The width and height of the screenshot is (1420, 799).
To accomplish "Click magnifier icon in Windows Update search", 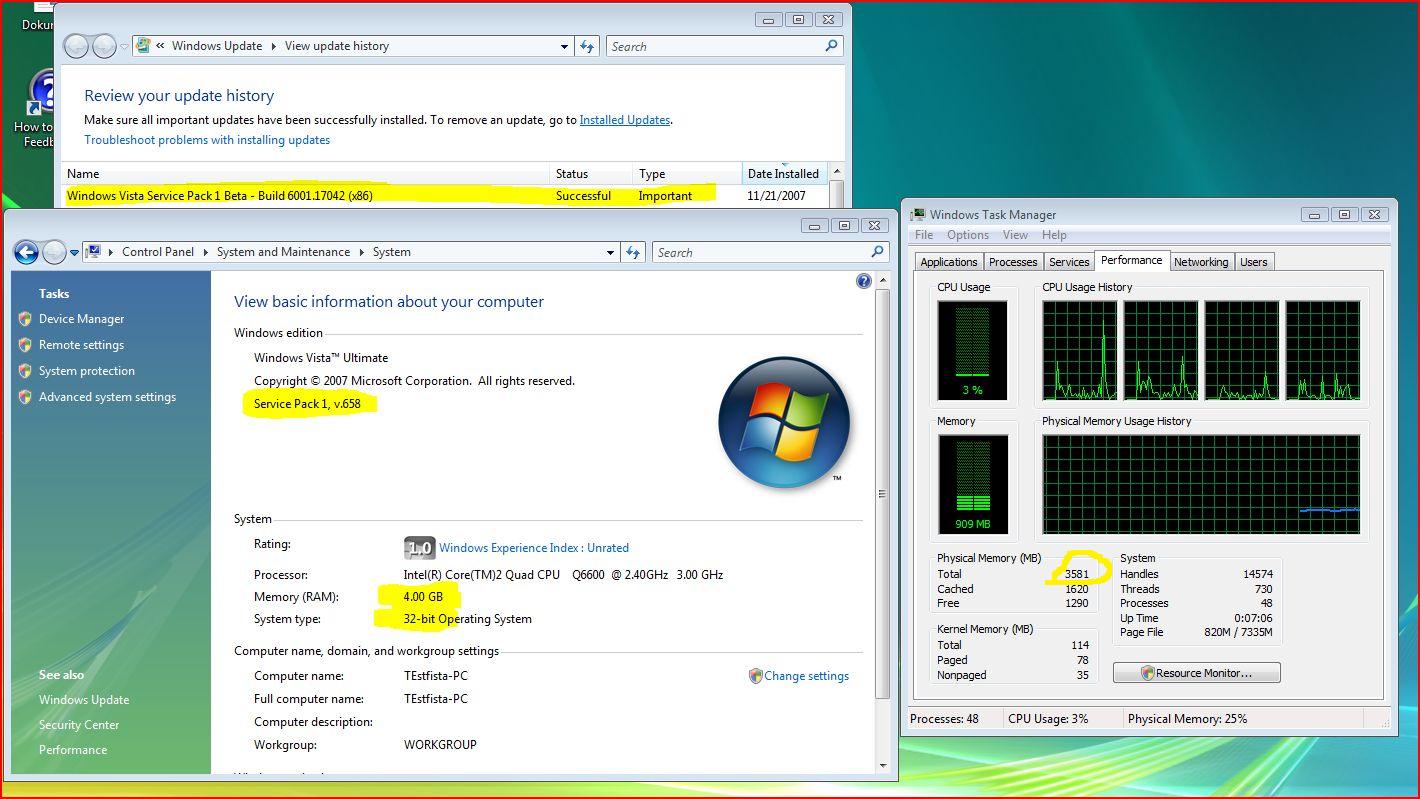I will [x=831, y=46].
